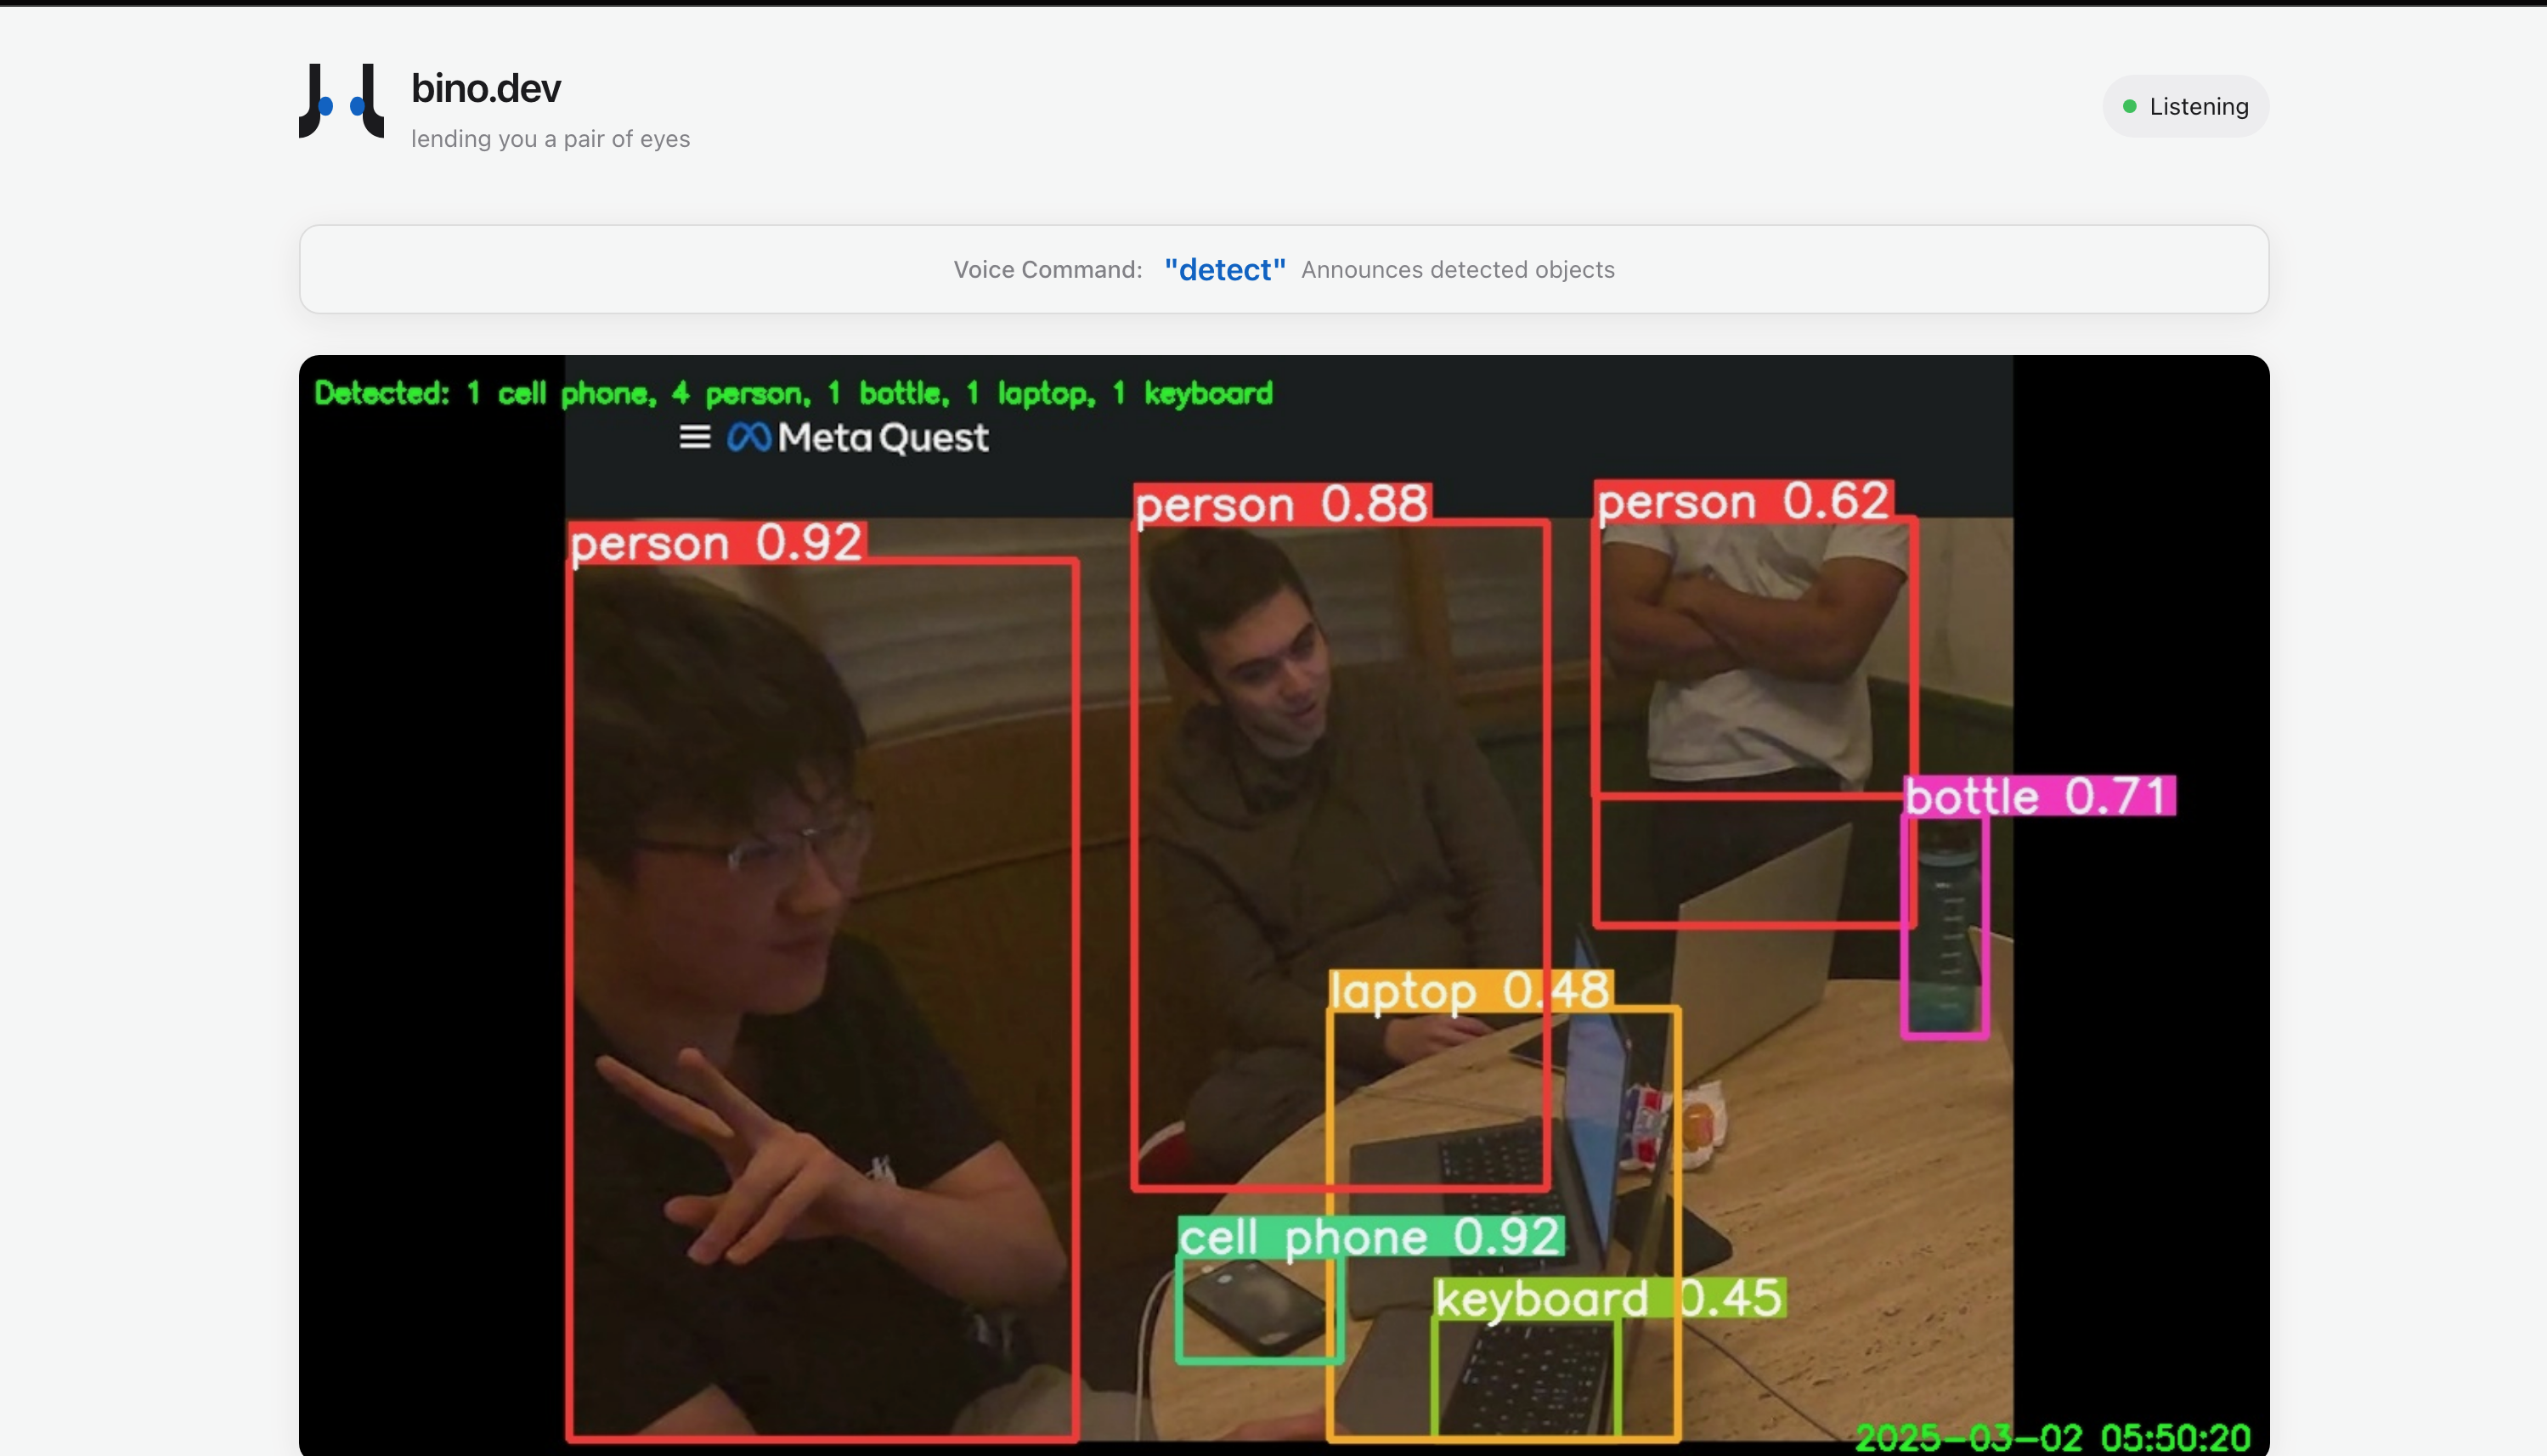Click the green Detected objects summary text
Viewport: 2547px width, 1456px height.
793,393
